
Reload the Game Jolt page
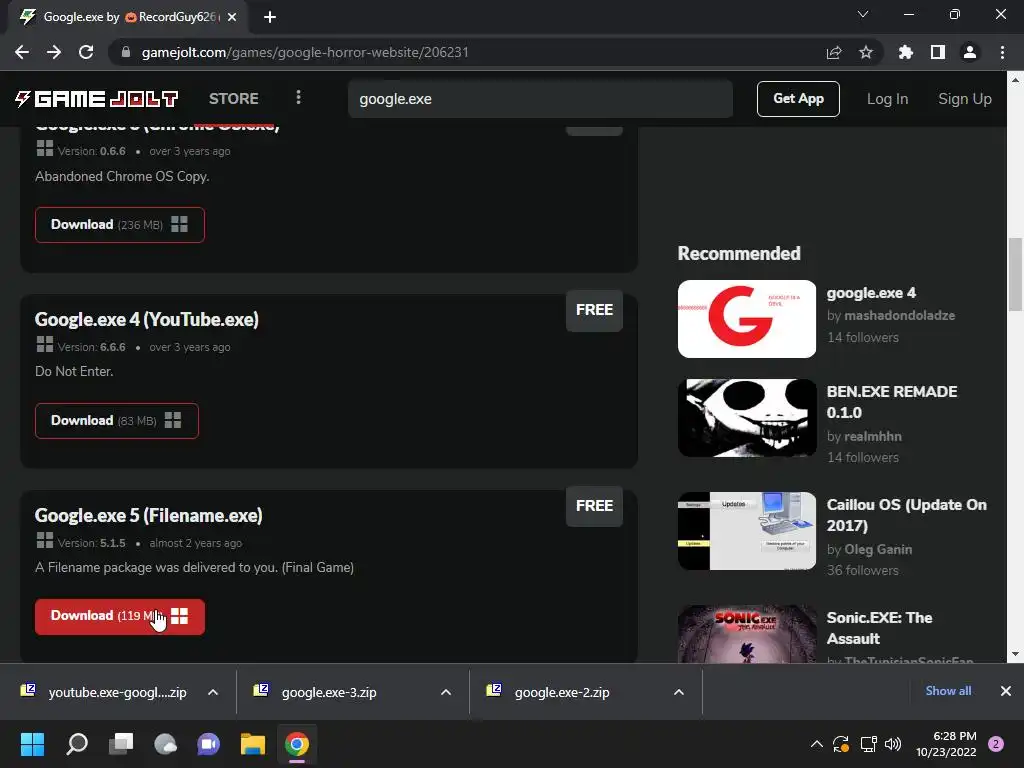[x=86, y=52]
